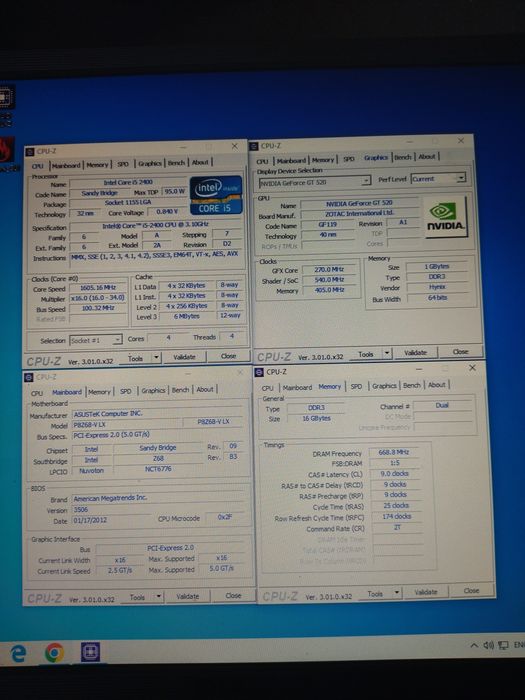Click the GFX Core clock value 270.0 MHz
The image size is (525, 700).
pos(329,270)
